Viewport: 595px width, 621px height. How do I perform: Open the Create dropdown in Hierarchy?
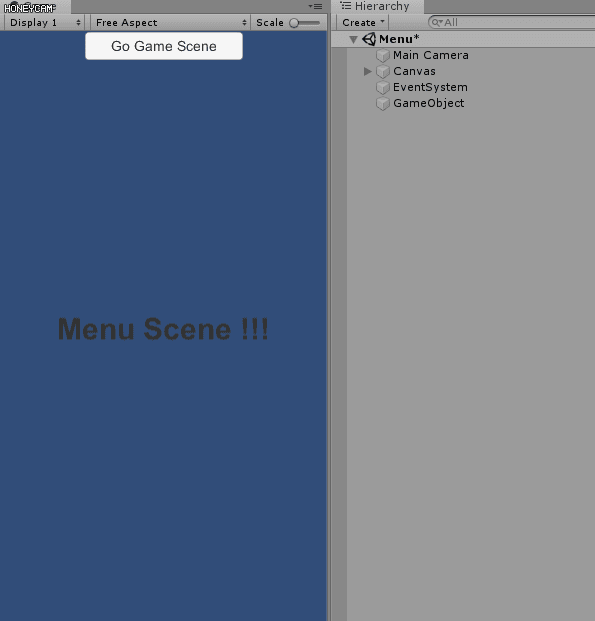coord(363,23)
